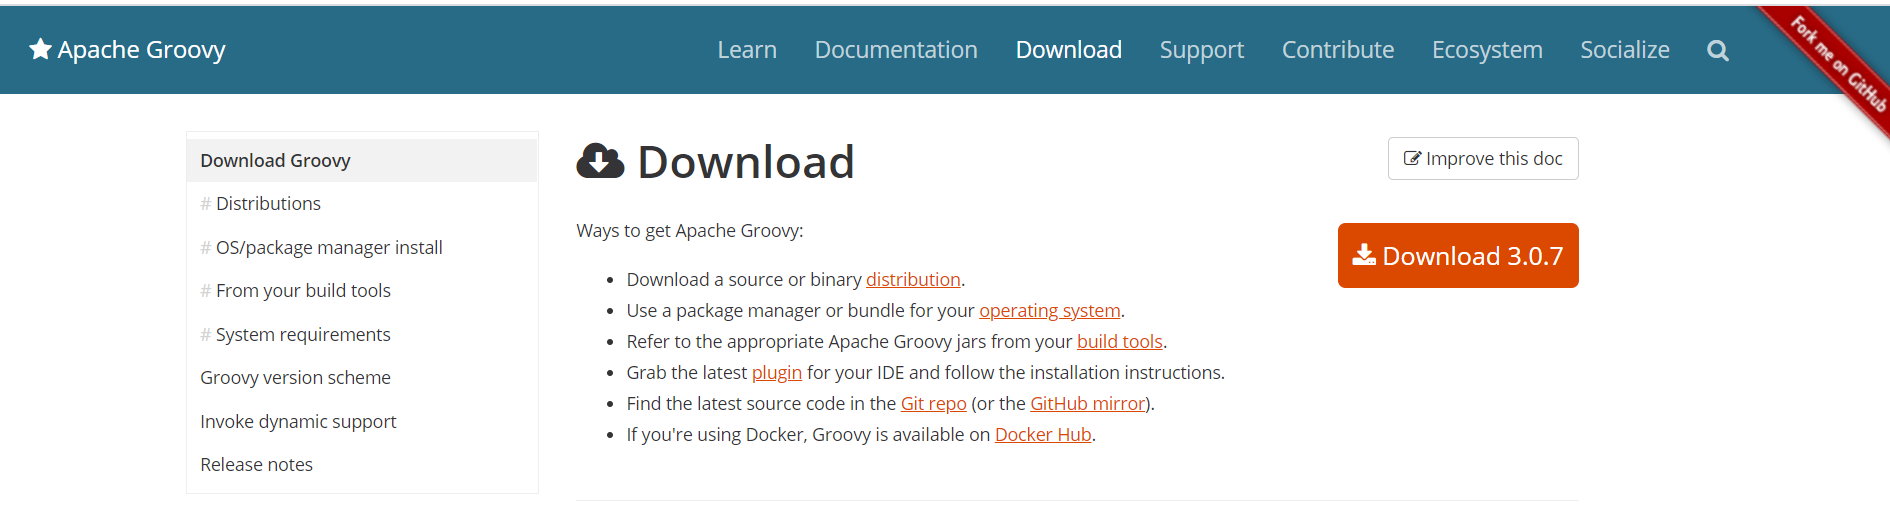This screenshot has width=1890, height=519.
Task: Click the edit pencil icon in Improve this doc
Action: (x=1412, y=158)
